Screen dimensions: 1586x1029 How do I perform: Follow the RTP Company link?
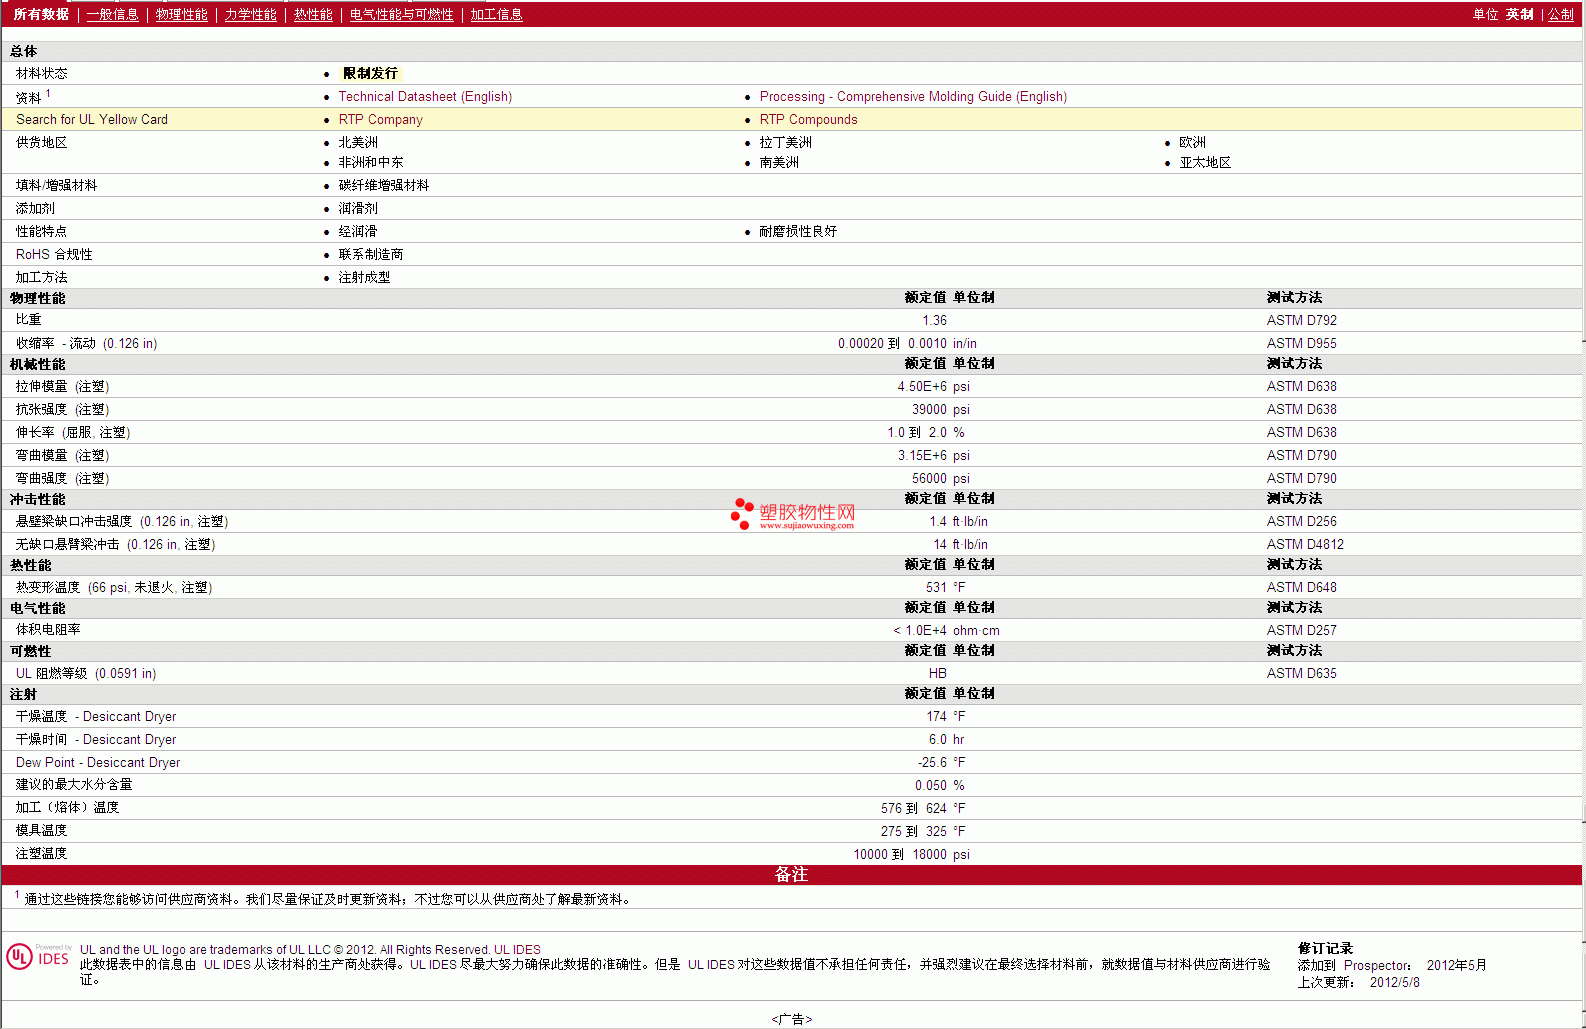click(381, 119)
